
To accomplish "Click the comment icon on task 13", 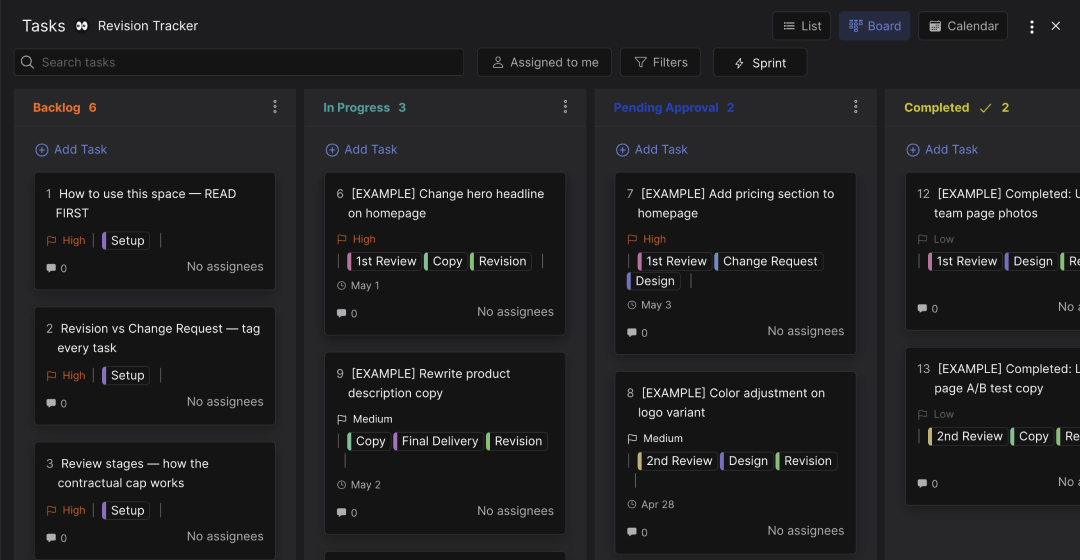I will coord(922,484).
